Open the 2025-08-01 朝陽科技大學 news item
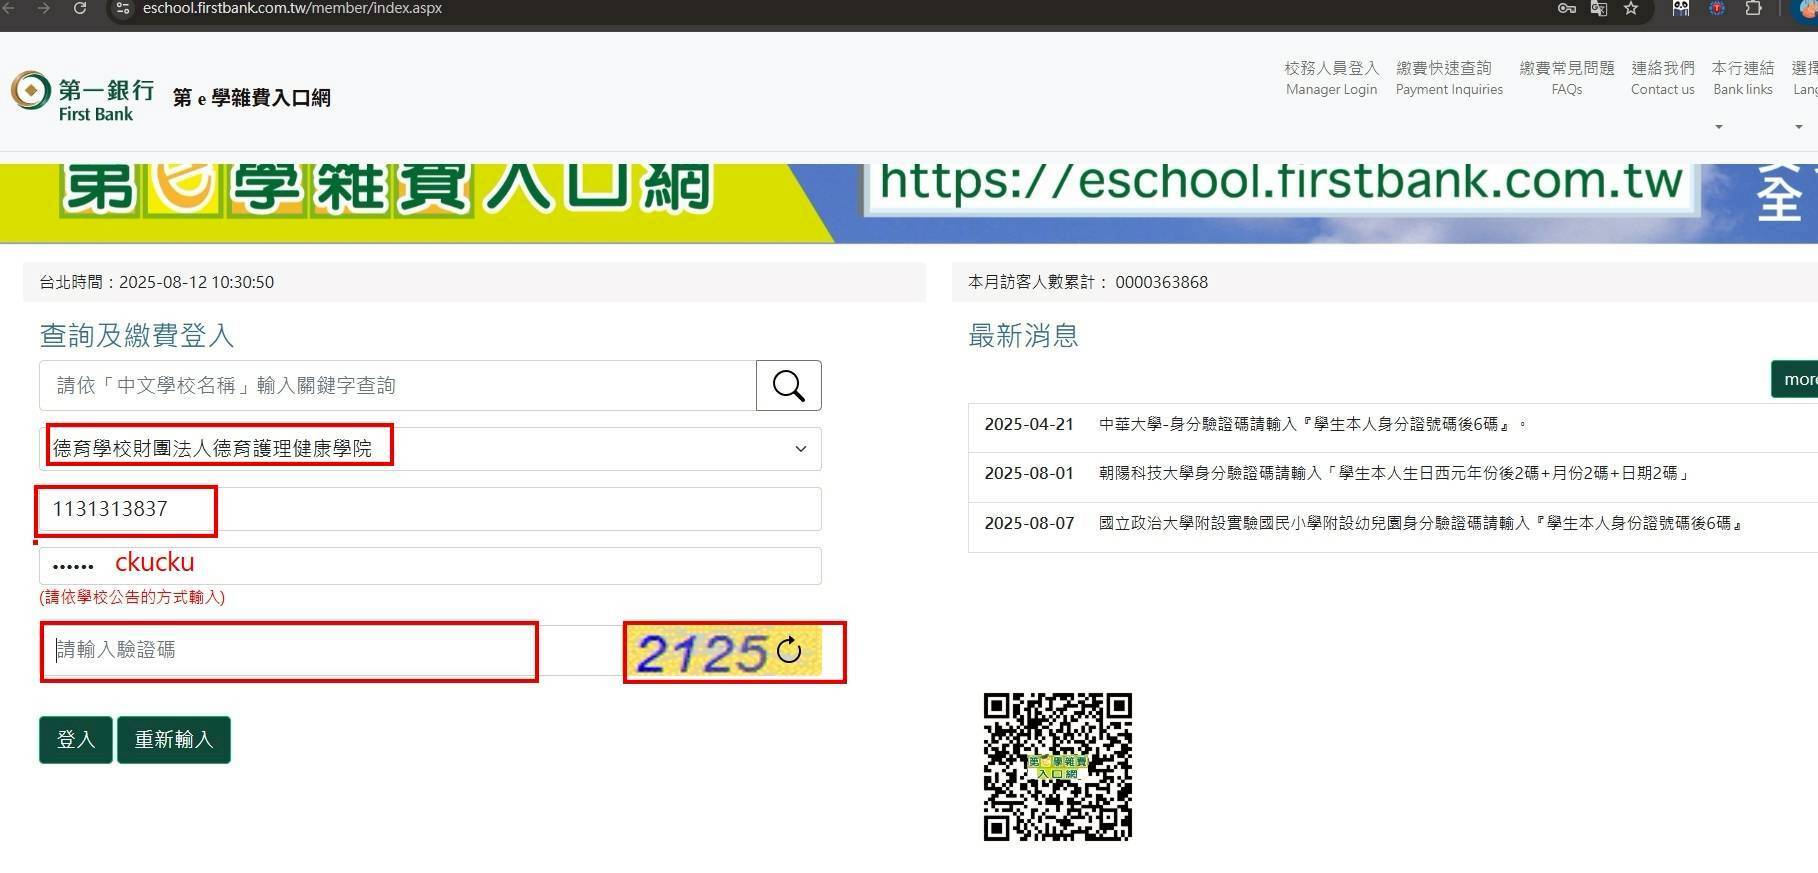 pyautogui.click(x=1393, y=473)
